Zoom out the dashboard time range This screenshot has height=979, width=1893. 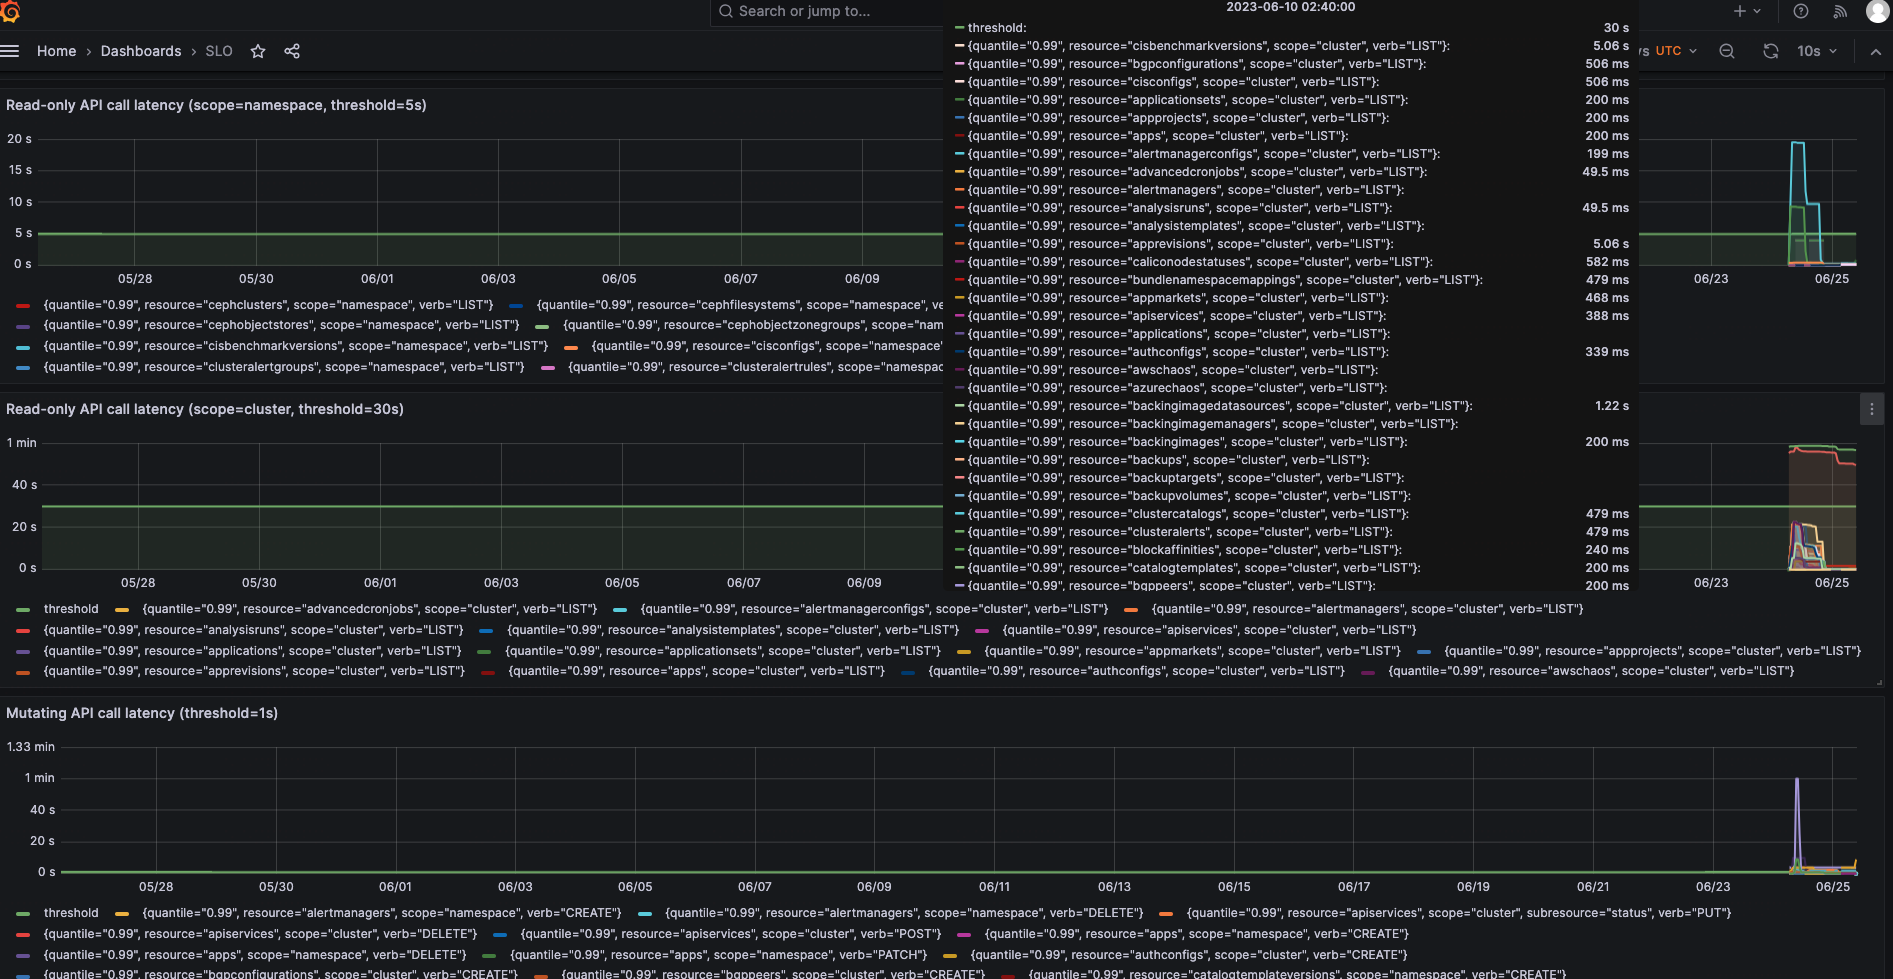[1727, 51]
